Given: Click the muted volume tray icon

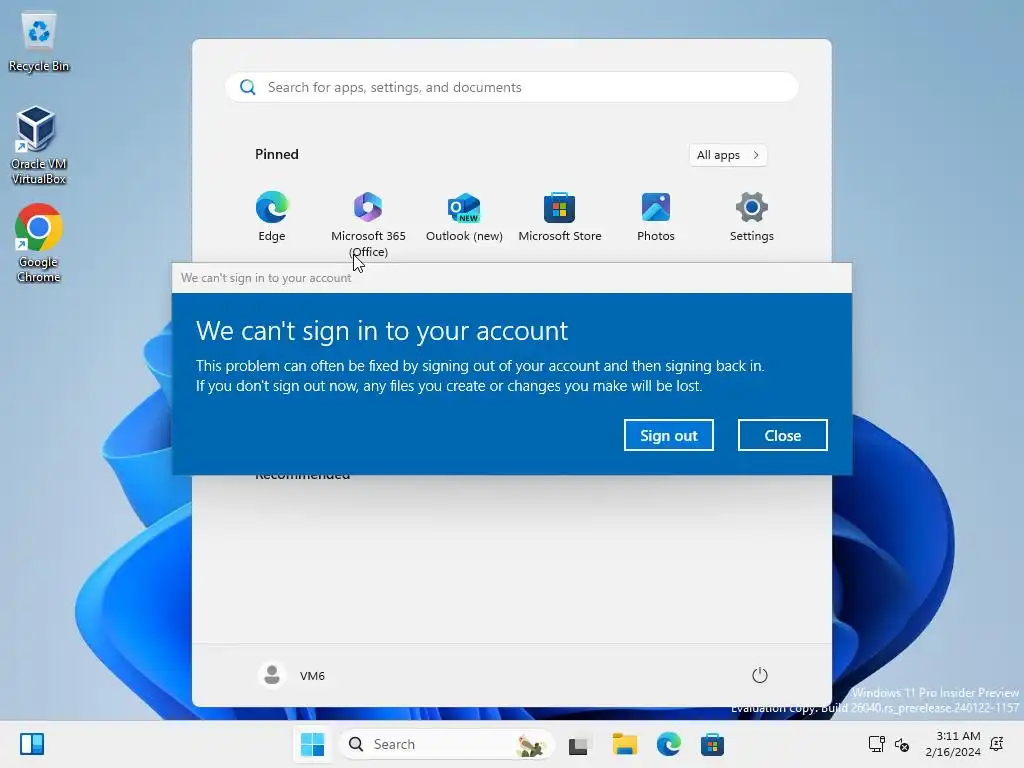Looking at the screenshot, I should [902, 744].
